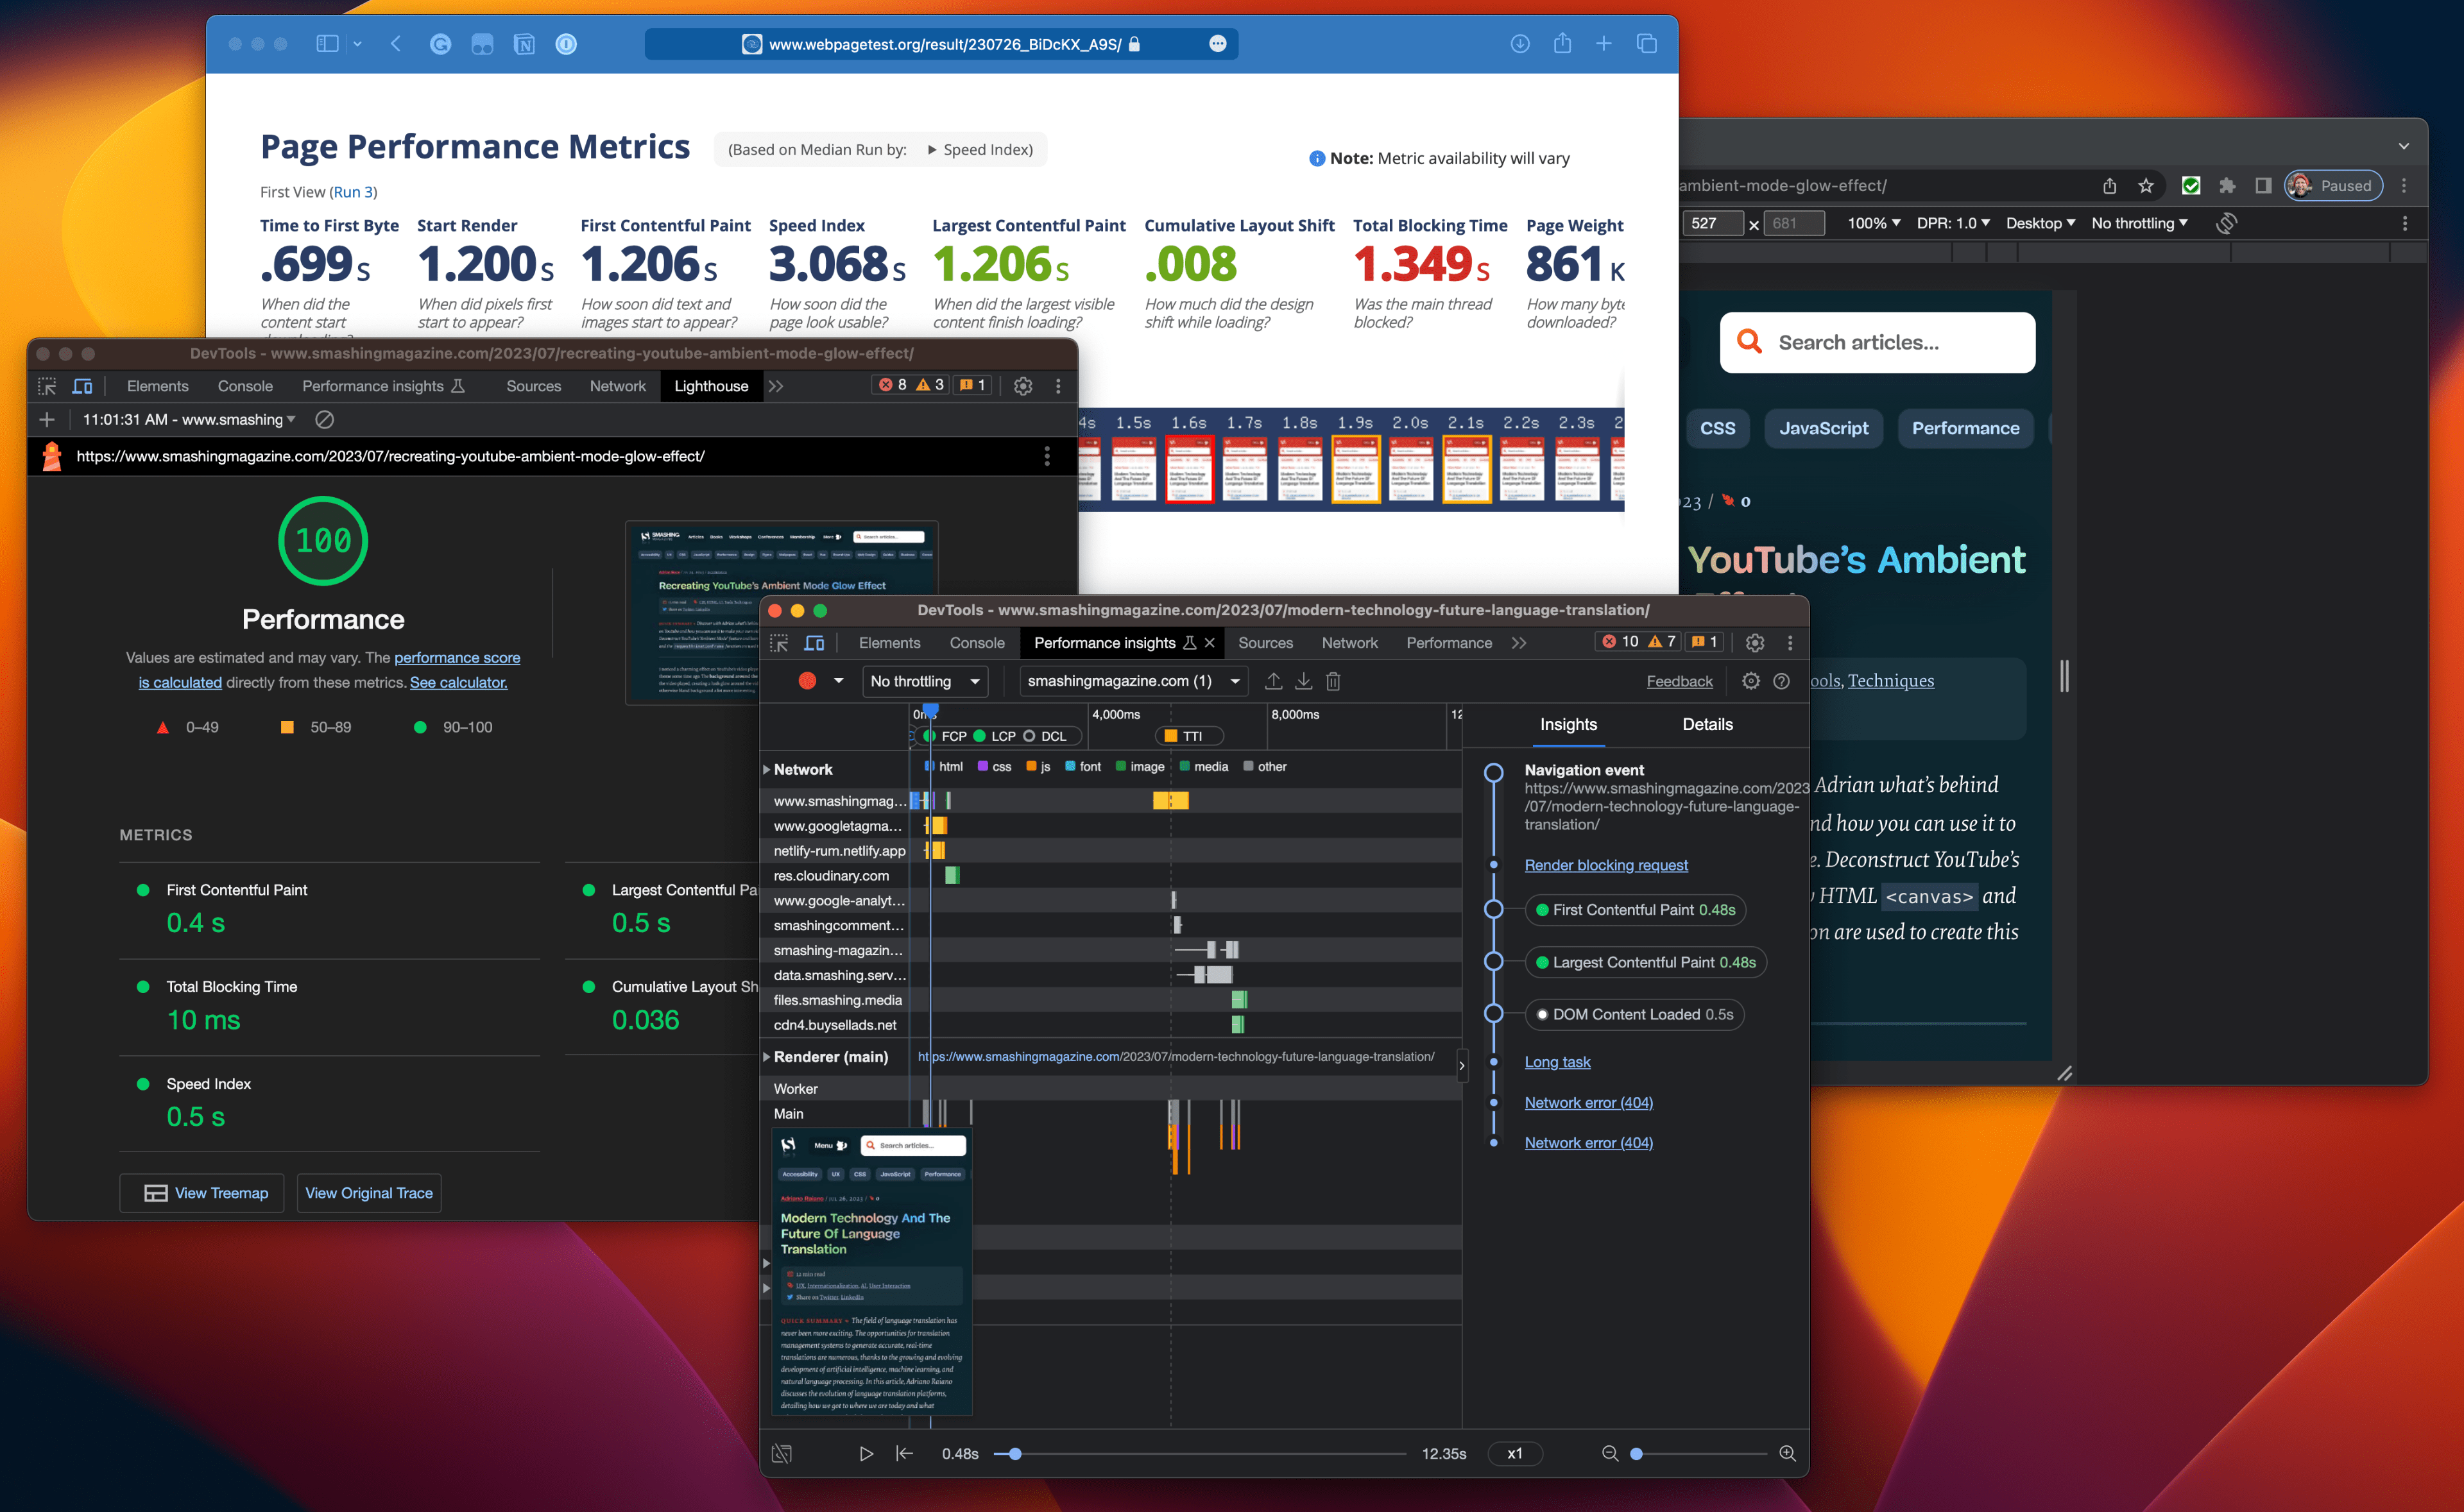
Task: Toggle the device toolbar icon in DevTools
Action: (x=816, y=643)
